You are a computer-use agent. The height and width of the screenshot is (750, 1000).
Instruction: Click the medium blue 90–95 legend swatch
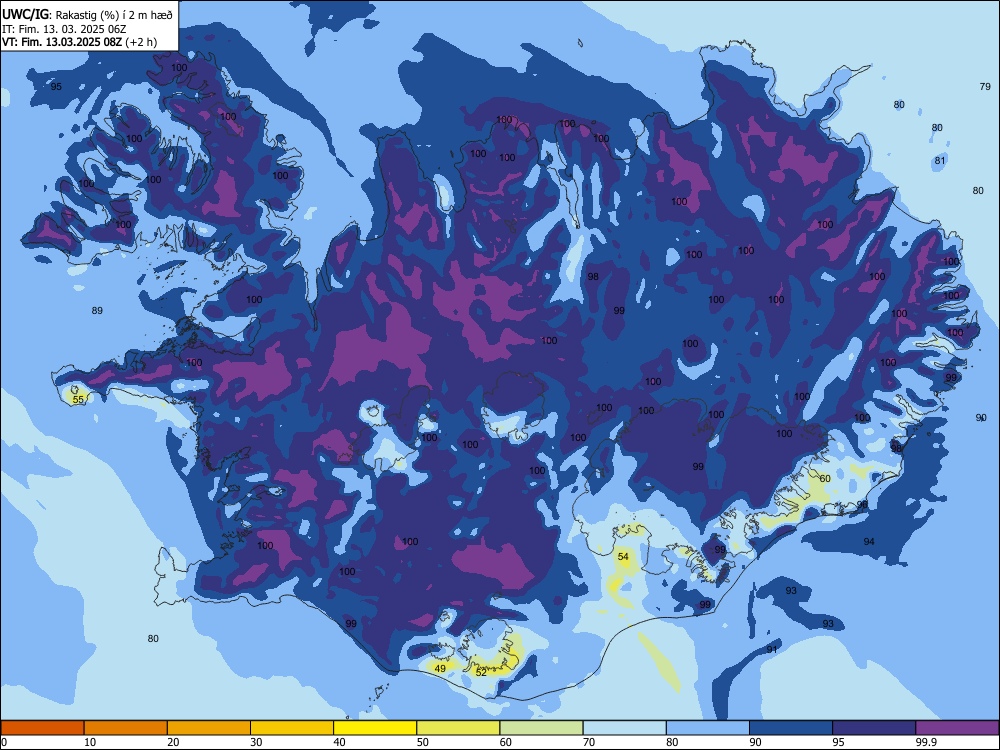pos(791,728)
